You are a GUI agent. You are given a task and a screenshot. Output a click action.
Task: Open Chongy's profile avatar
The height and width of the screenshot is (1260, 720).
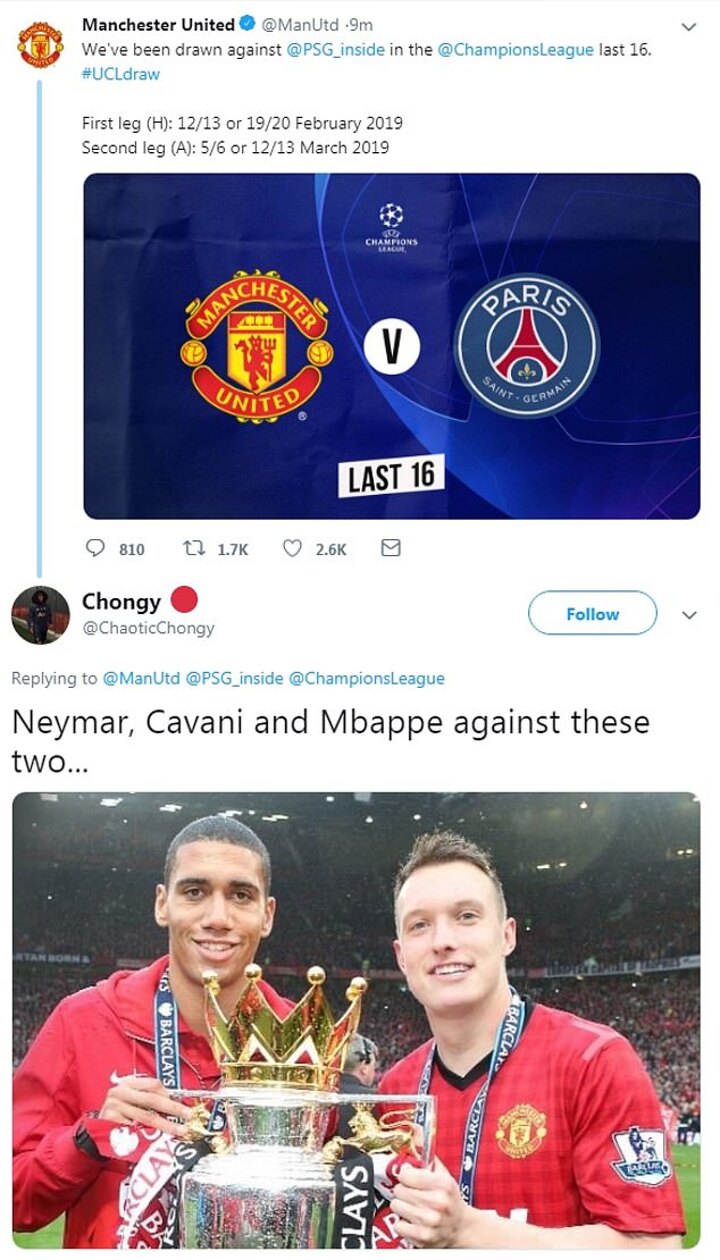click(x=40, y=614)
